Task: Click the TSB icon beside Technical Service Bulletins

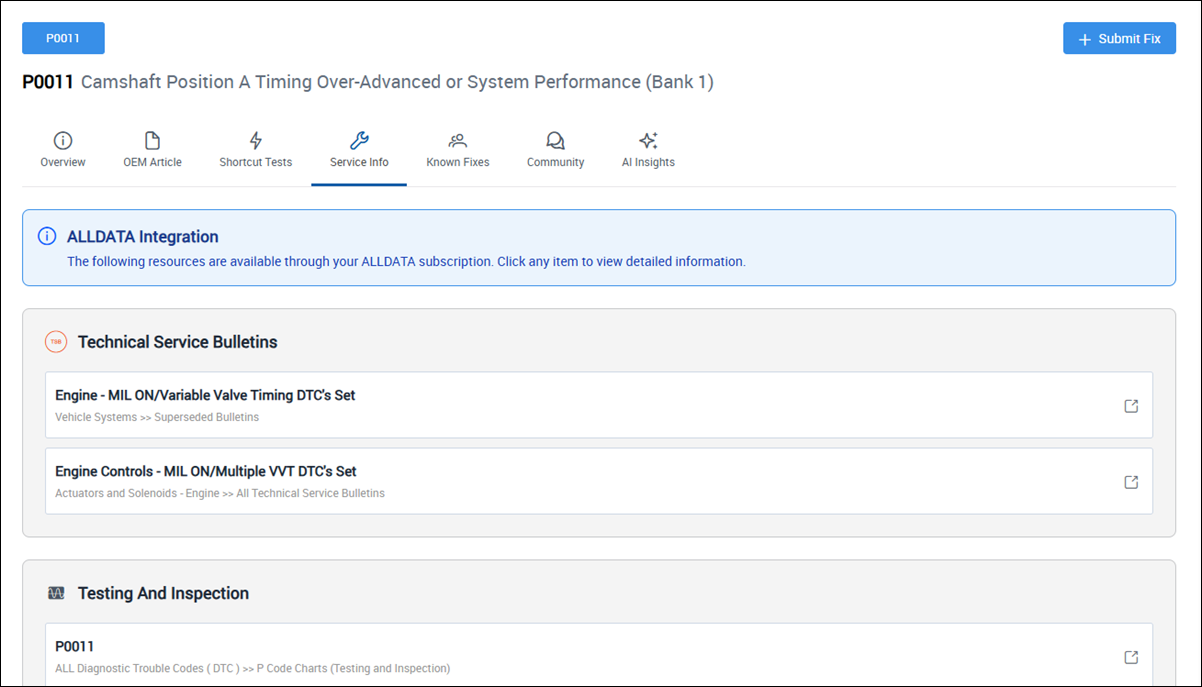Action: tap(56, 342)
